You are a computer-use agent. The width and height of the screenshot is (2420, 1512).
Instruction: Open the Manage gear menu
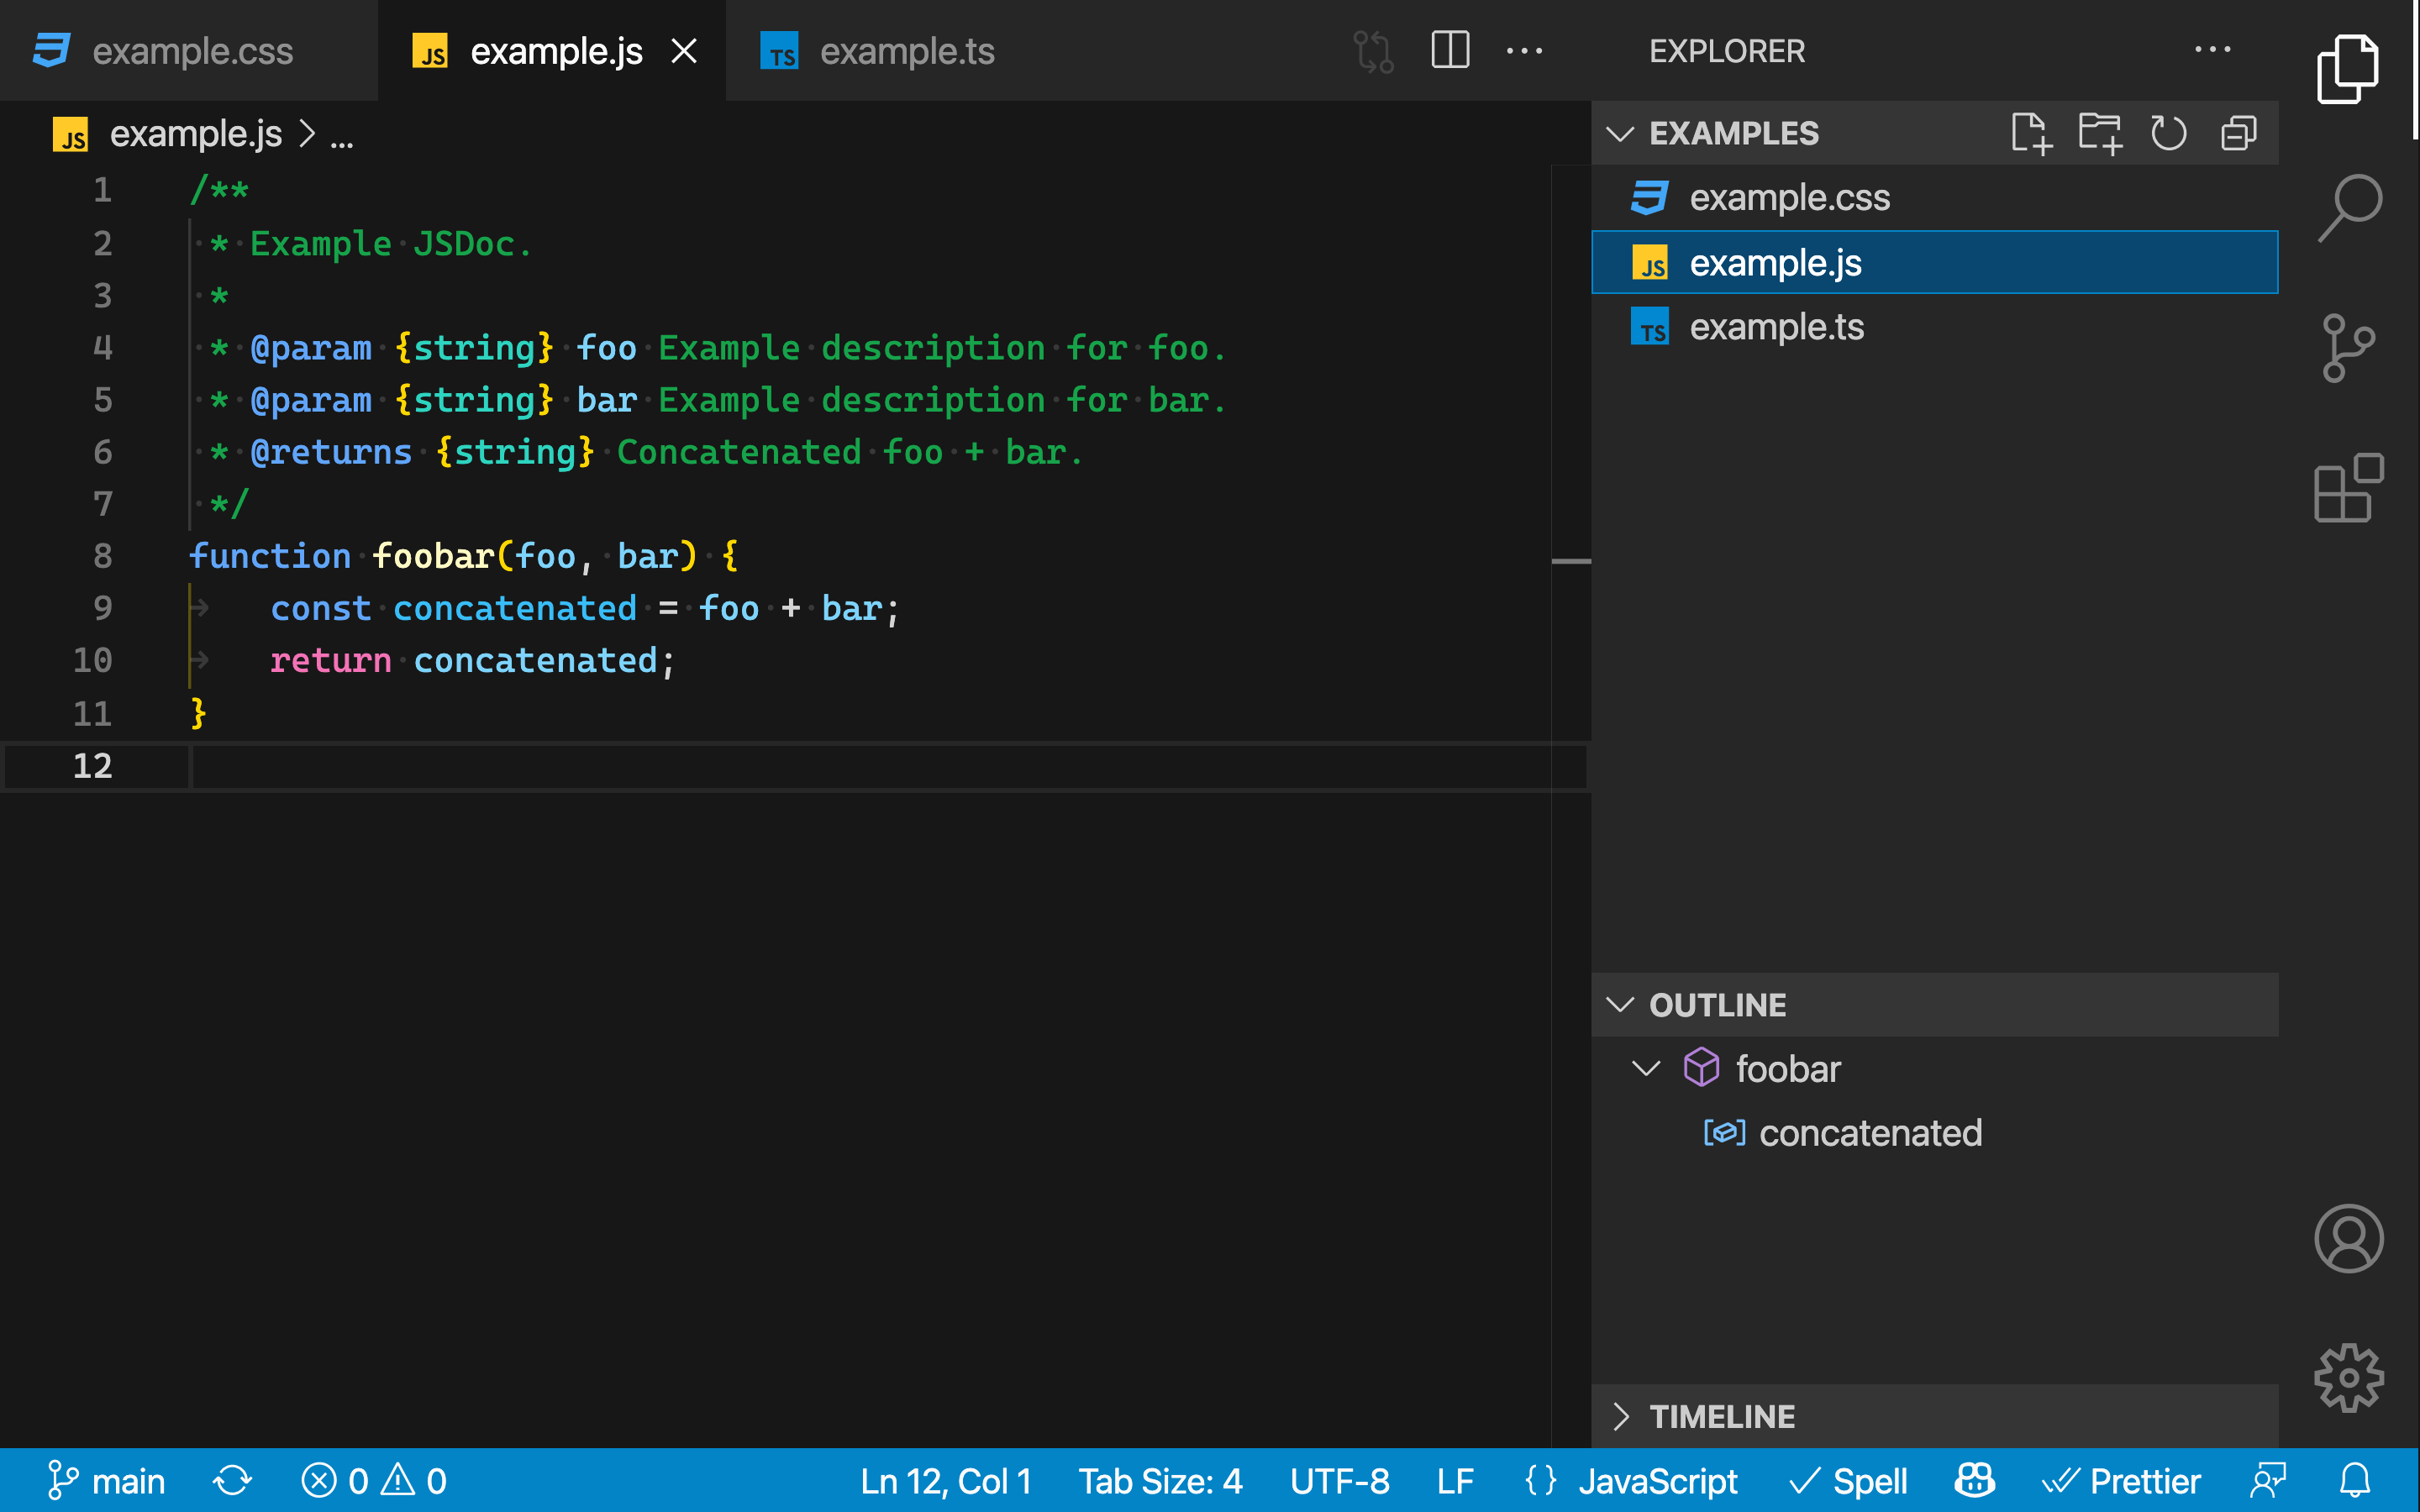tap(2348, 1377)
